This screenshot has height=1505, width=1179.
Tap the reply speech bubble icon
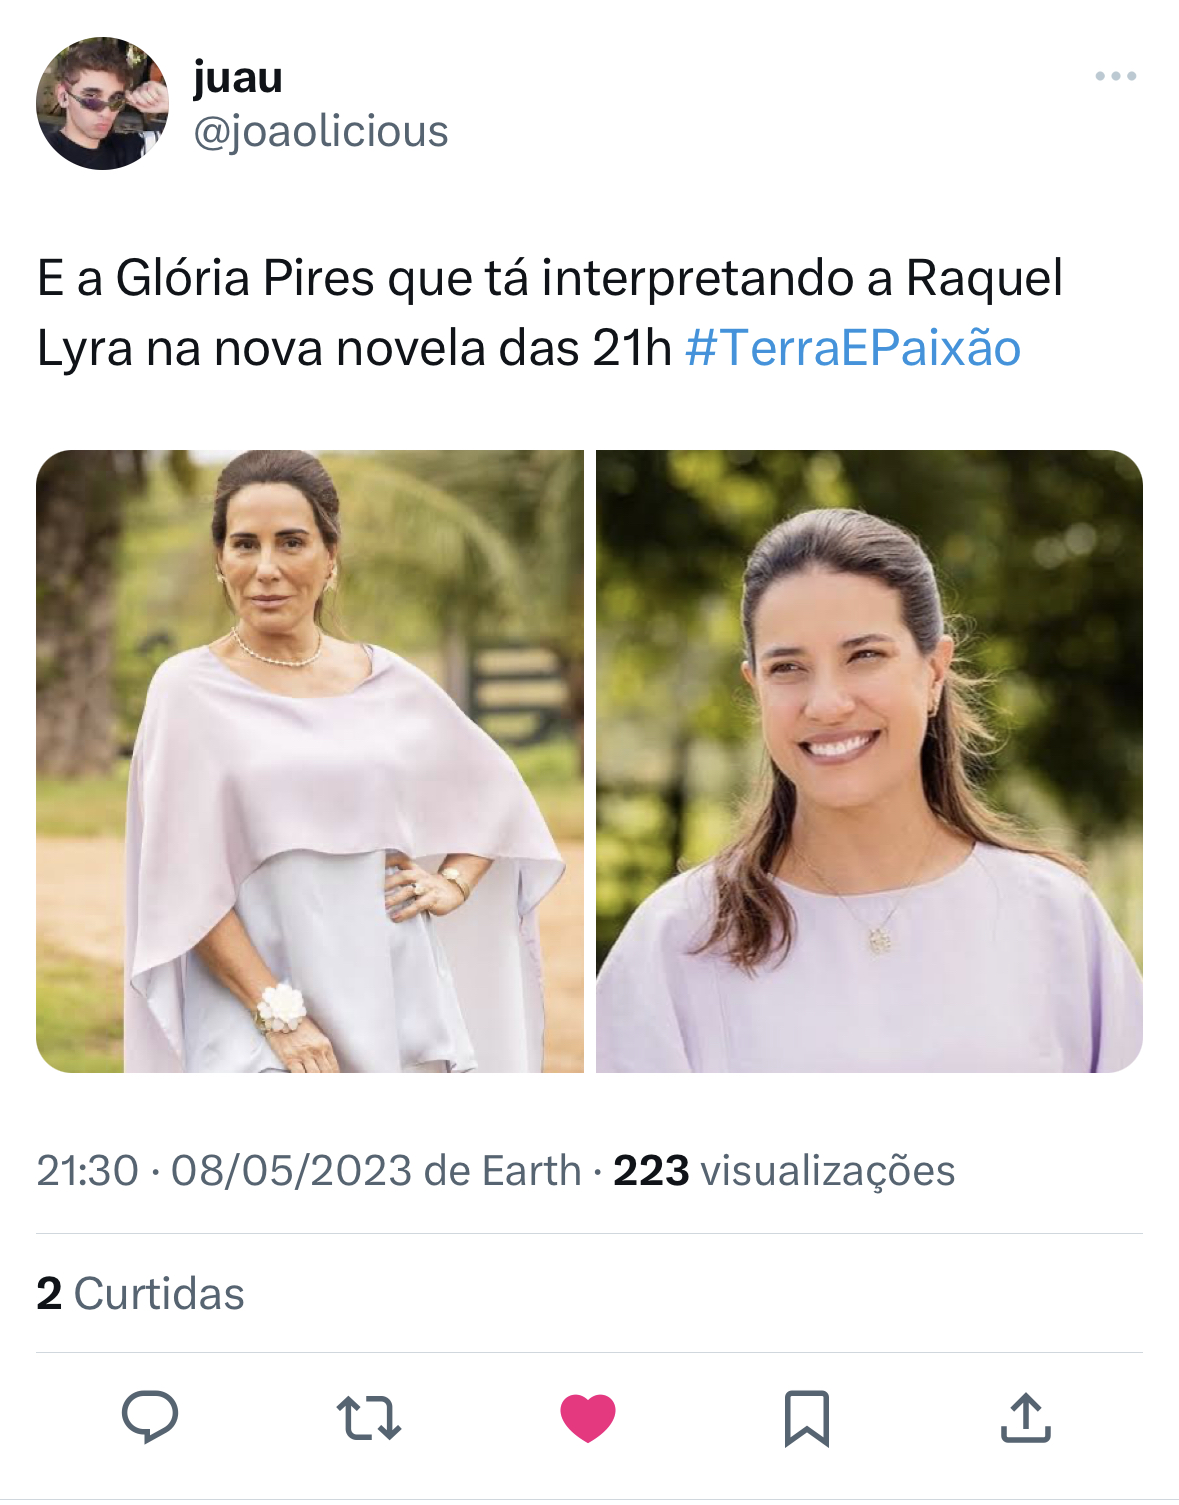tap(150, 1417)
